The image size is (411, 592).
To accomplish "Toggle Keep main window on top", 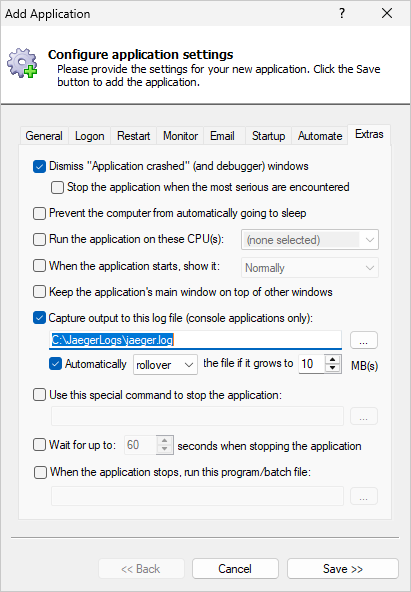I will click(39, 292).
